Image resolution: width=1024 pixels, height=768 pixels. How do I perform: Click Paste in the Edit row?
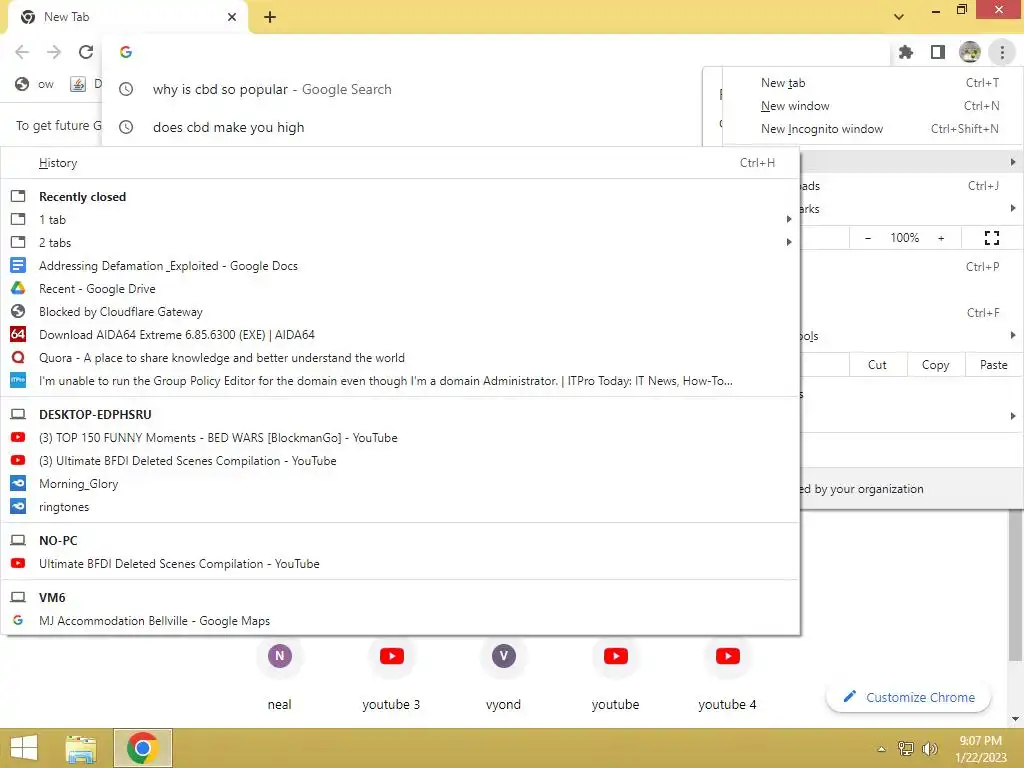[x=993, y=364]
